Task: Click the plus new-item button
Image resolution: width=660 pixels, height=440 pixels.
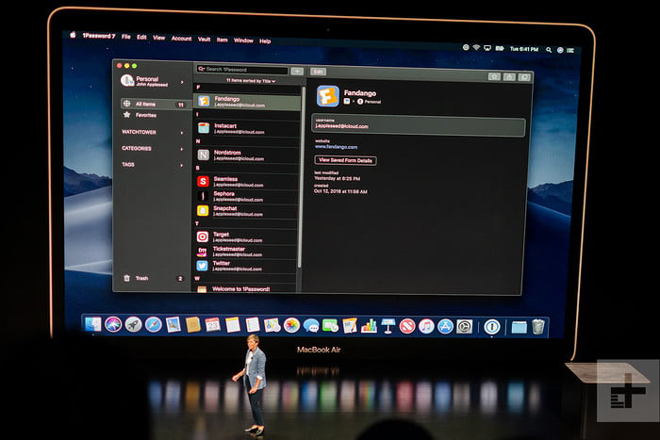Action: tap(297, 71)
